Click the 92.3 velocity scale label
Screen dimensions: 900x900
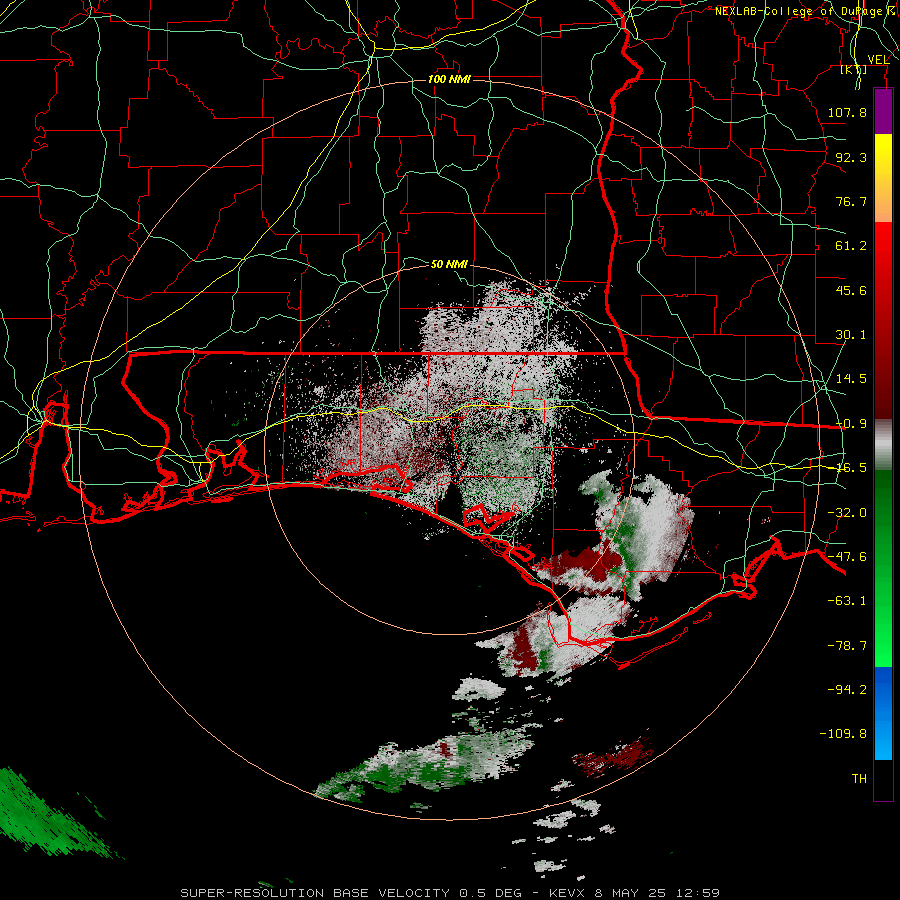[x=851, y=157]
